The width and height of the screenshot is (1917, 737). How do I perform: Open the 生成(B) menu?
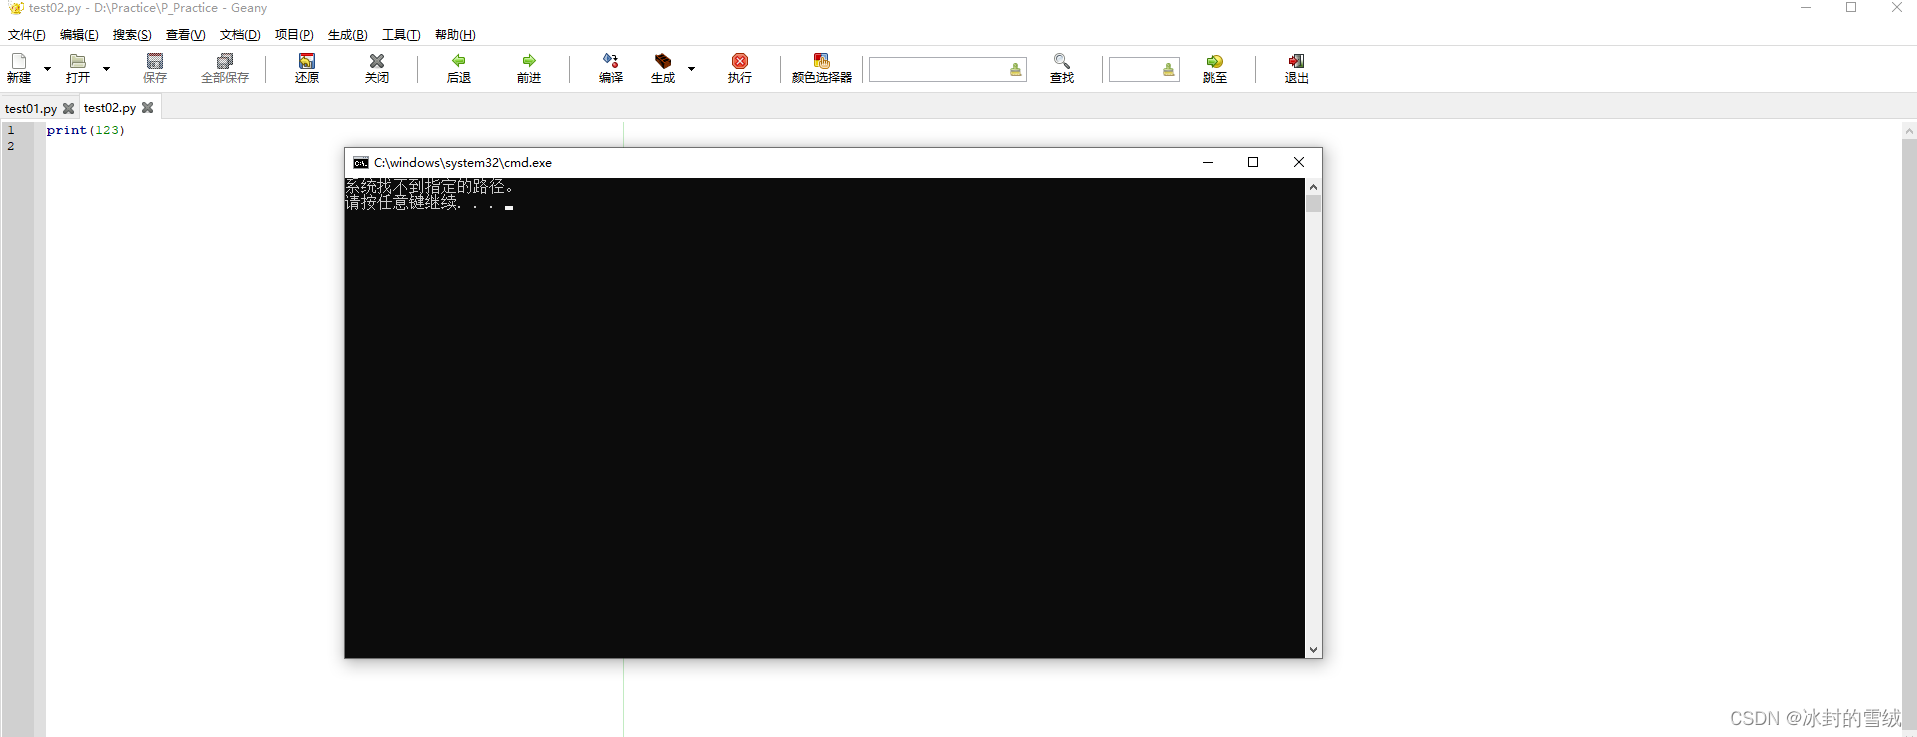click(x=348, y=35)
